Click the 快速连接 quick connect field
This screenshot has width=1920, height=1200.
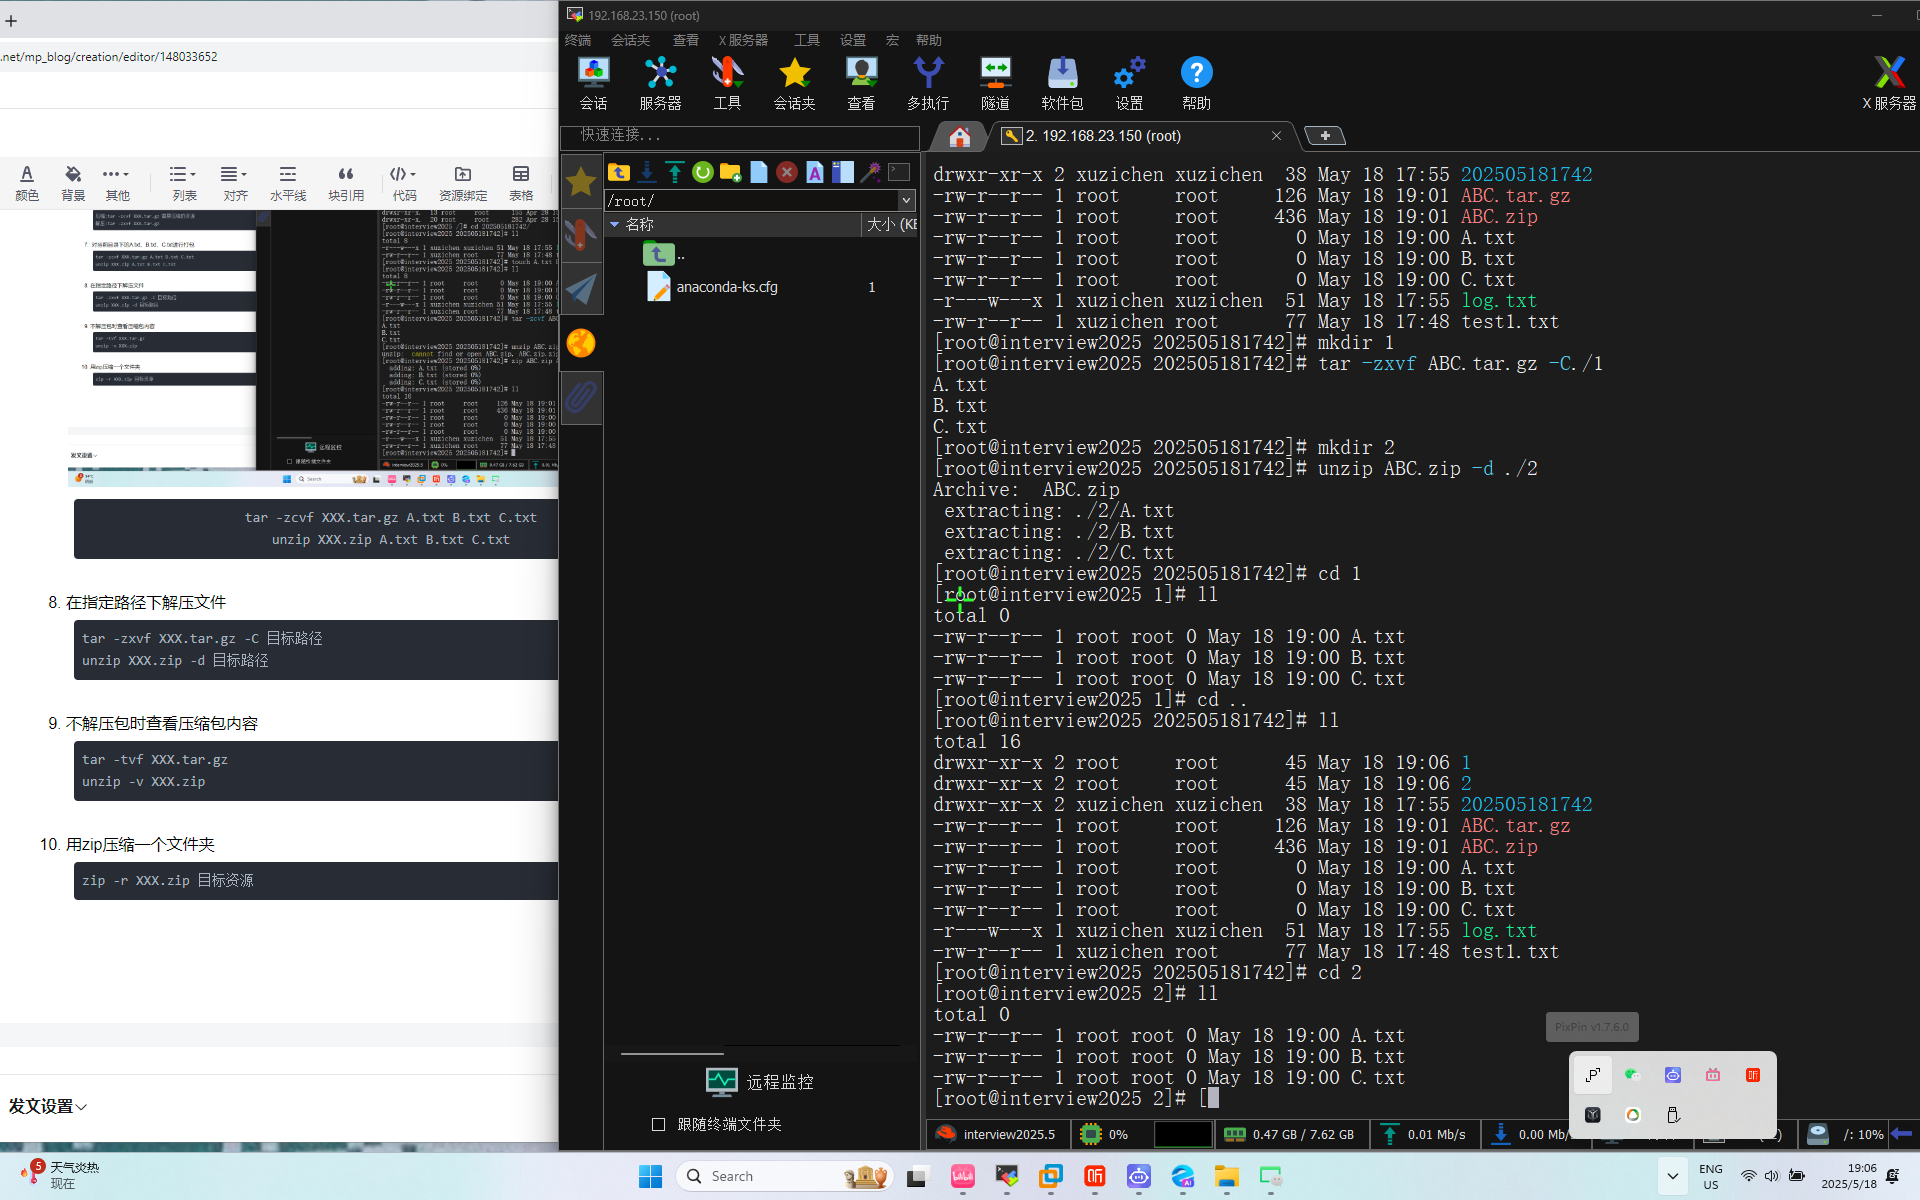coord(740,135)
